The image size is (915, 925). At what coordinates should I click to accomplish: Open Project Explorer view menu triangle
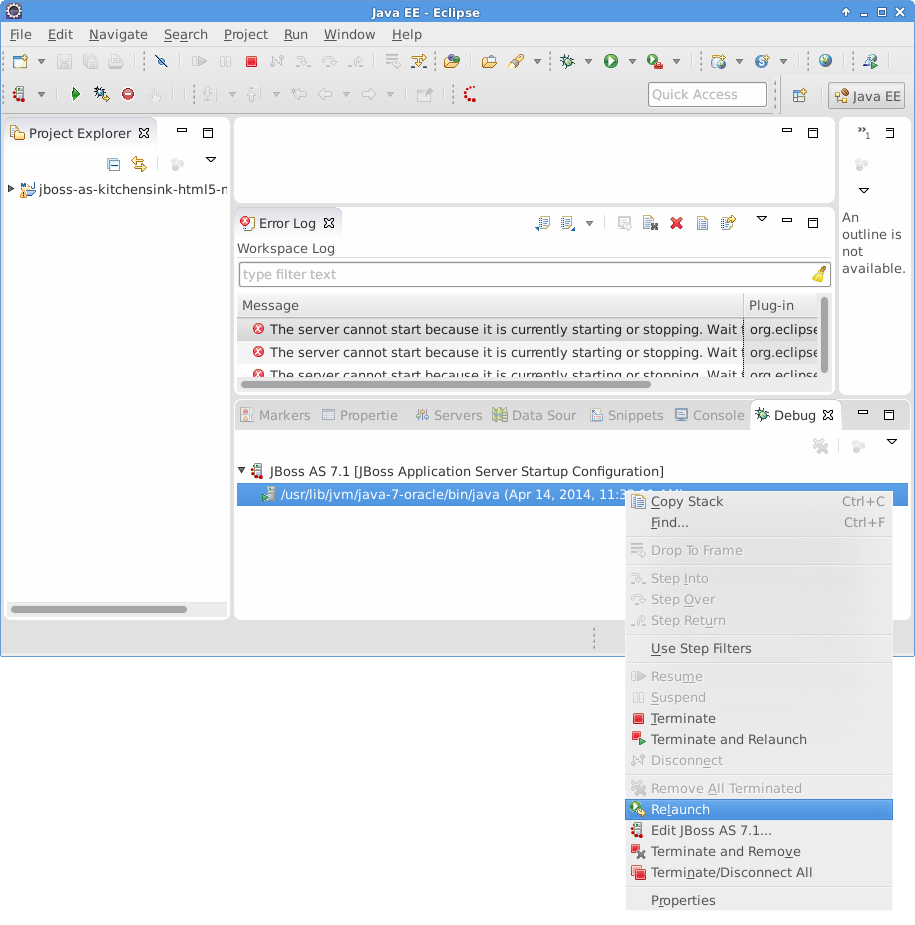[x=211, y=160]
